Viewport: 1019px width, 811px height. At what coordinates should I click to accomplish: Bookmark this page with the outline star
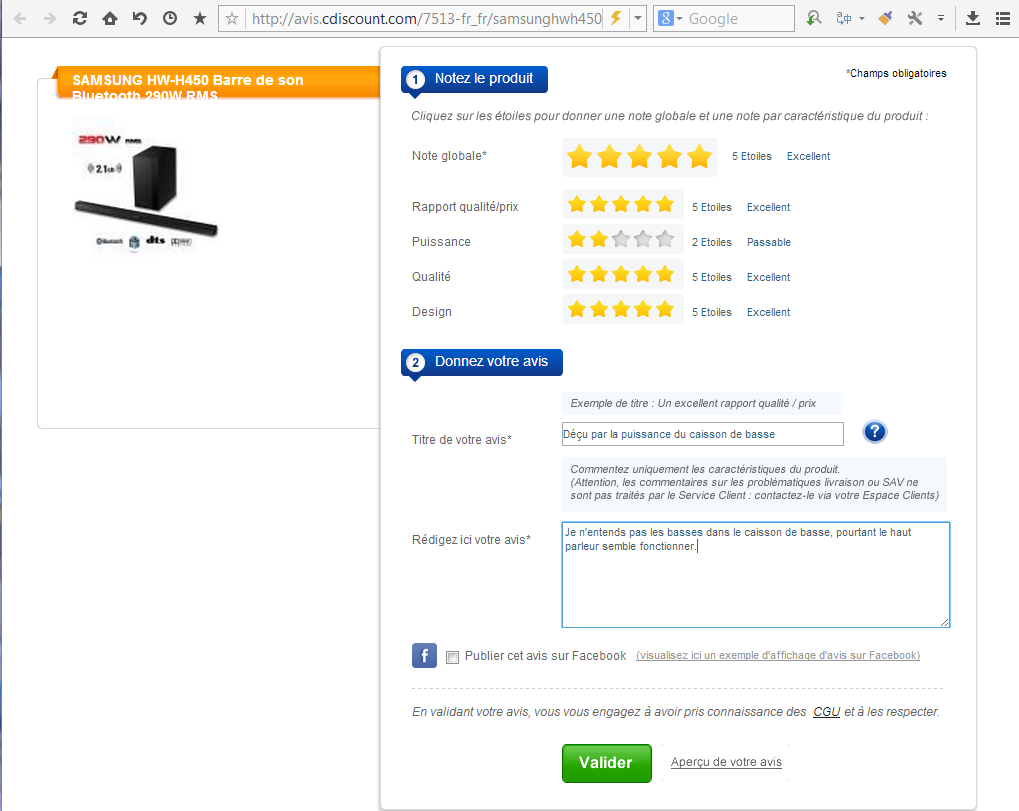[232, 19]
